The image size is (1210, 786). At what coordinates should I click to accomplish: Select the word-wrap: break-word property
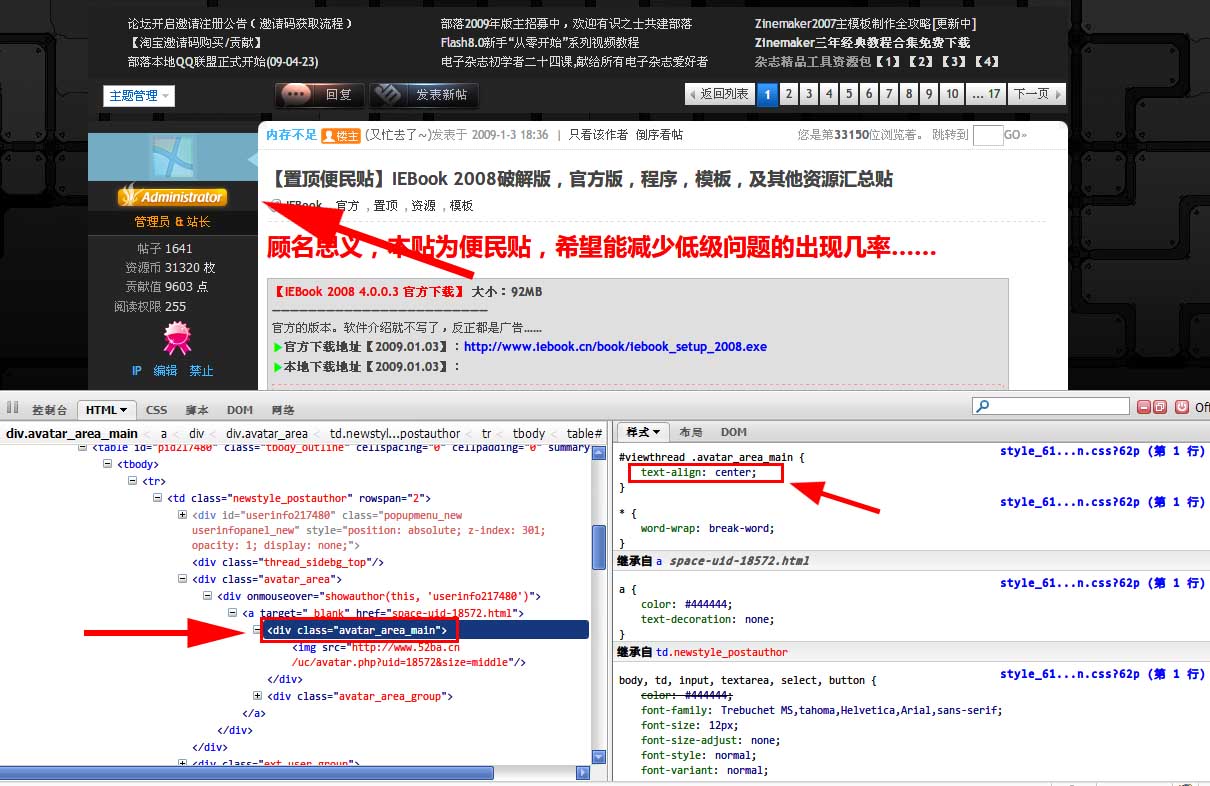click(x=707, y=528)
